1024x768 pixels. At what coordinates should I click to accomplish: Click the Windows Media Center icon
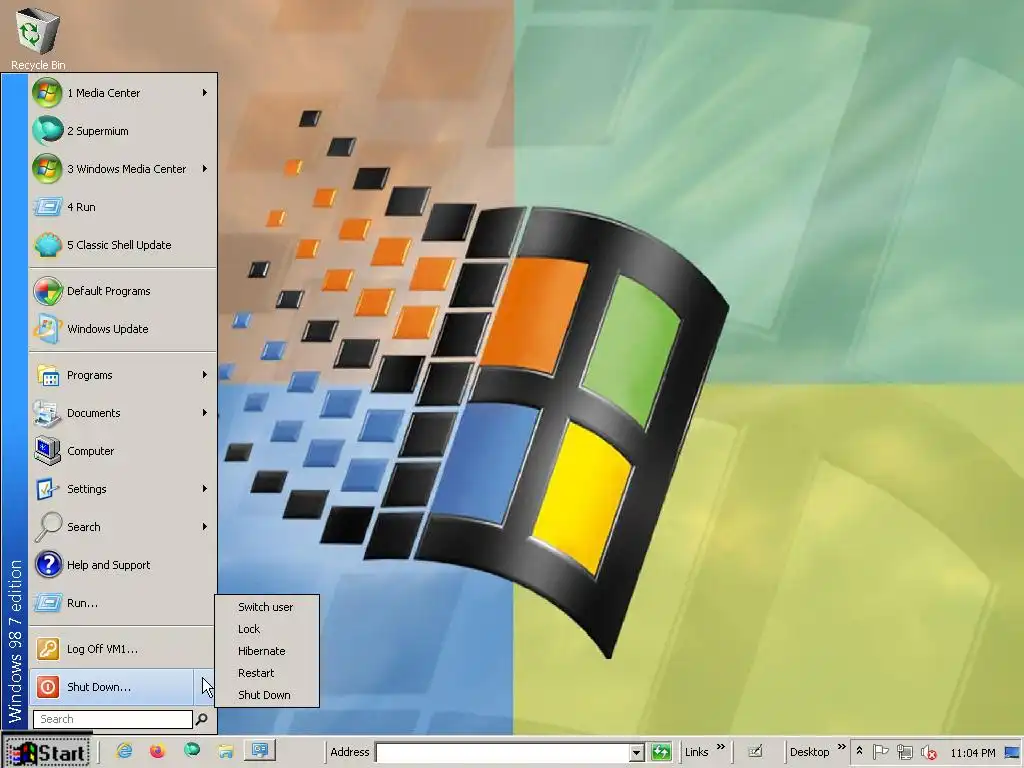47,168
